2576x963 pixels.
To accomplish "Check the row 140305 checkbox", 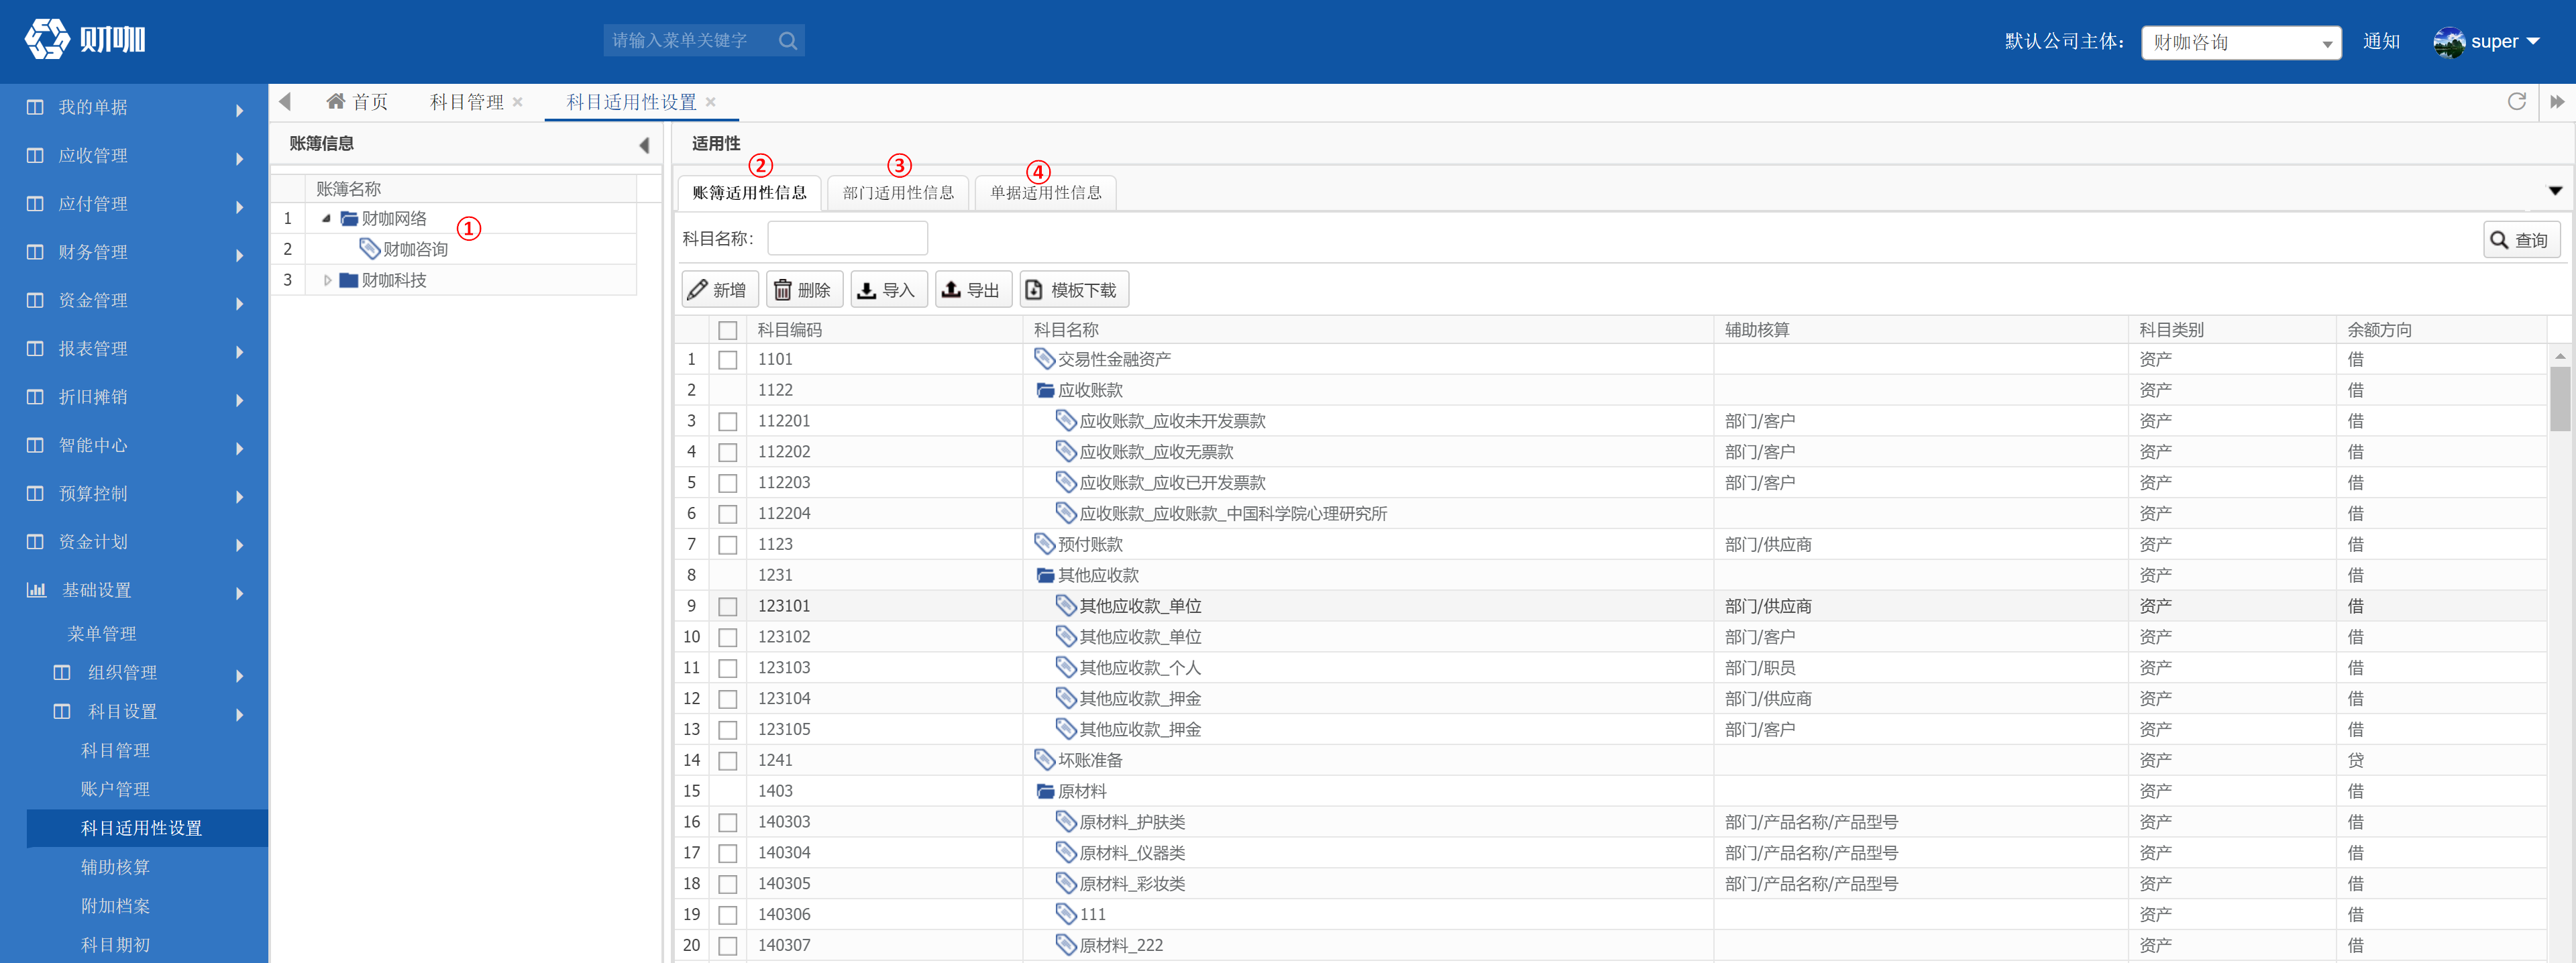I will click(728, 884).
